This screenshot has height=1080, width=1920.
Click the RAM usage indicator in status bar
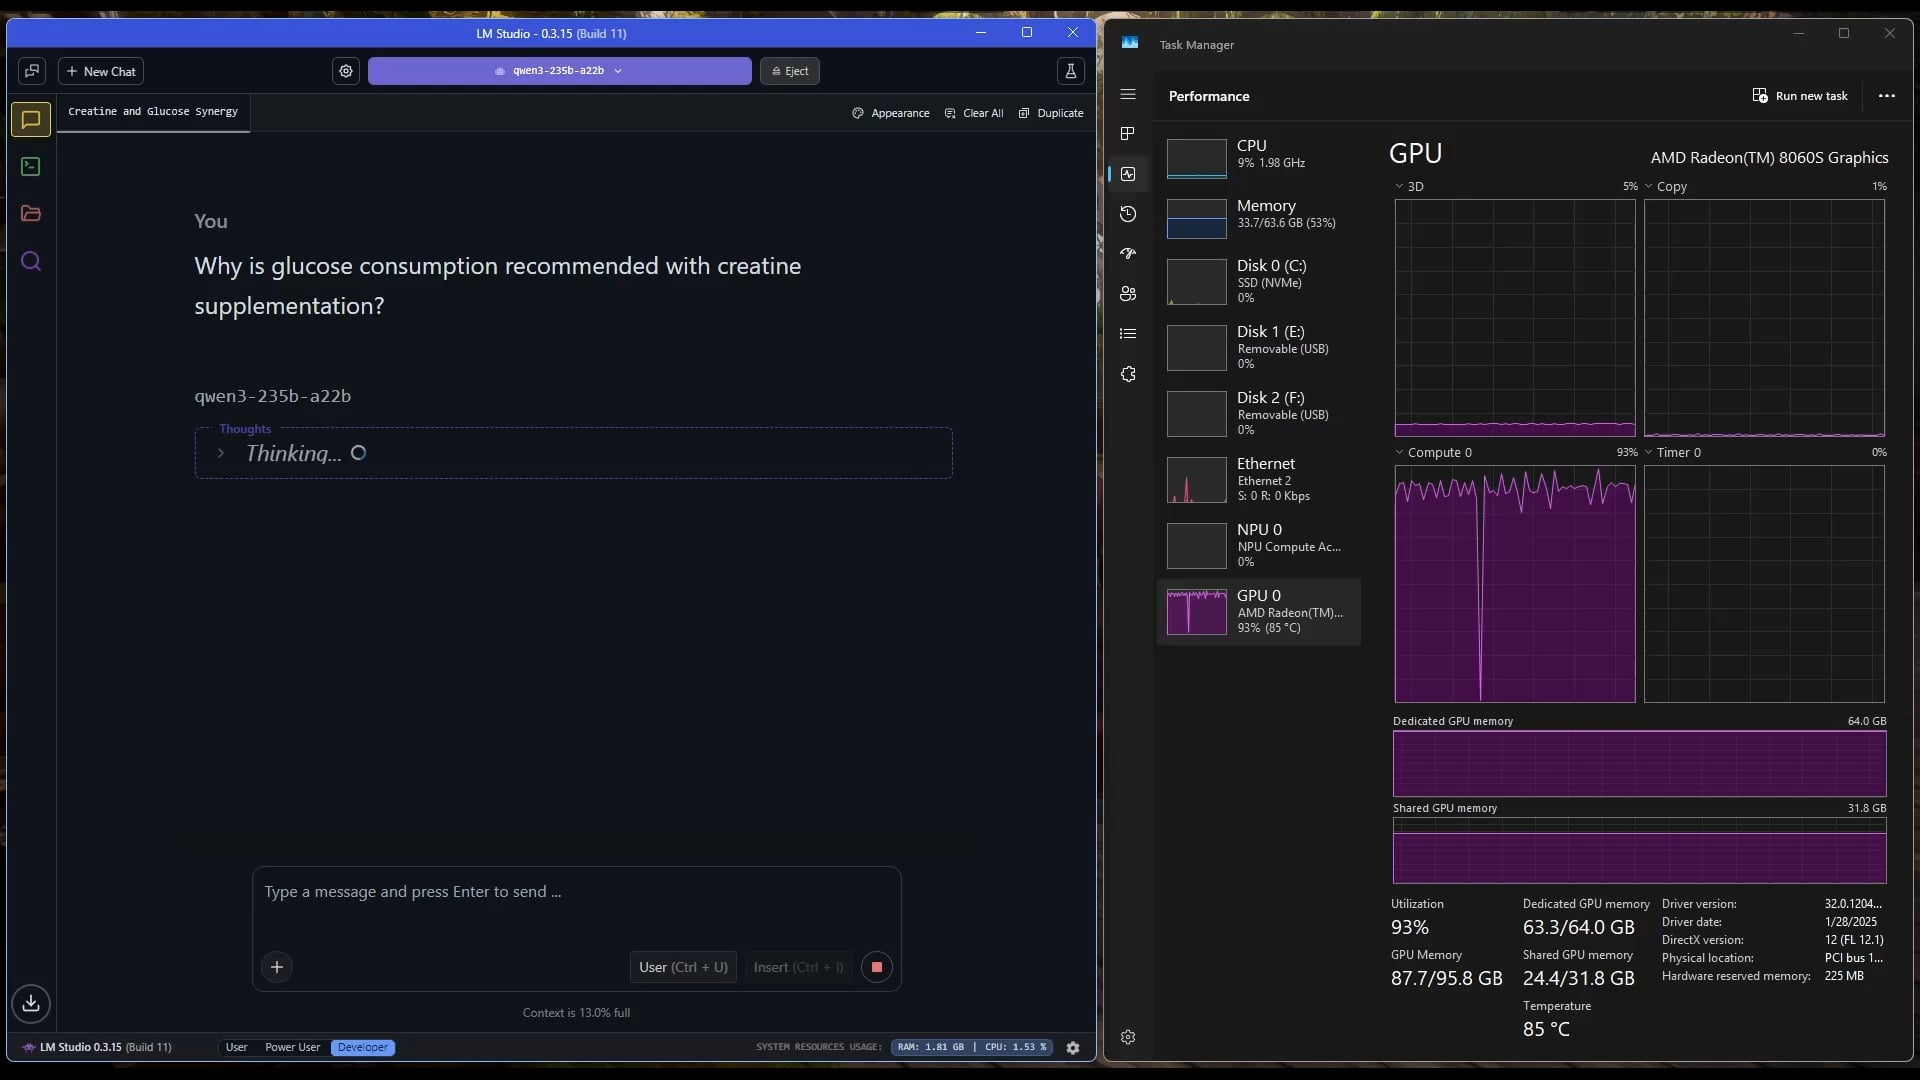pos(931,1048)
